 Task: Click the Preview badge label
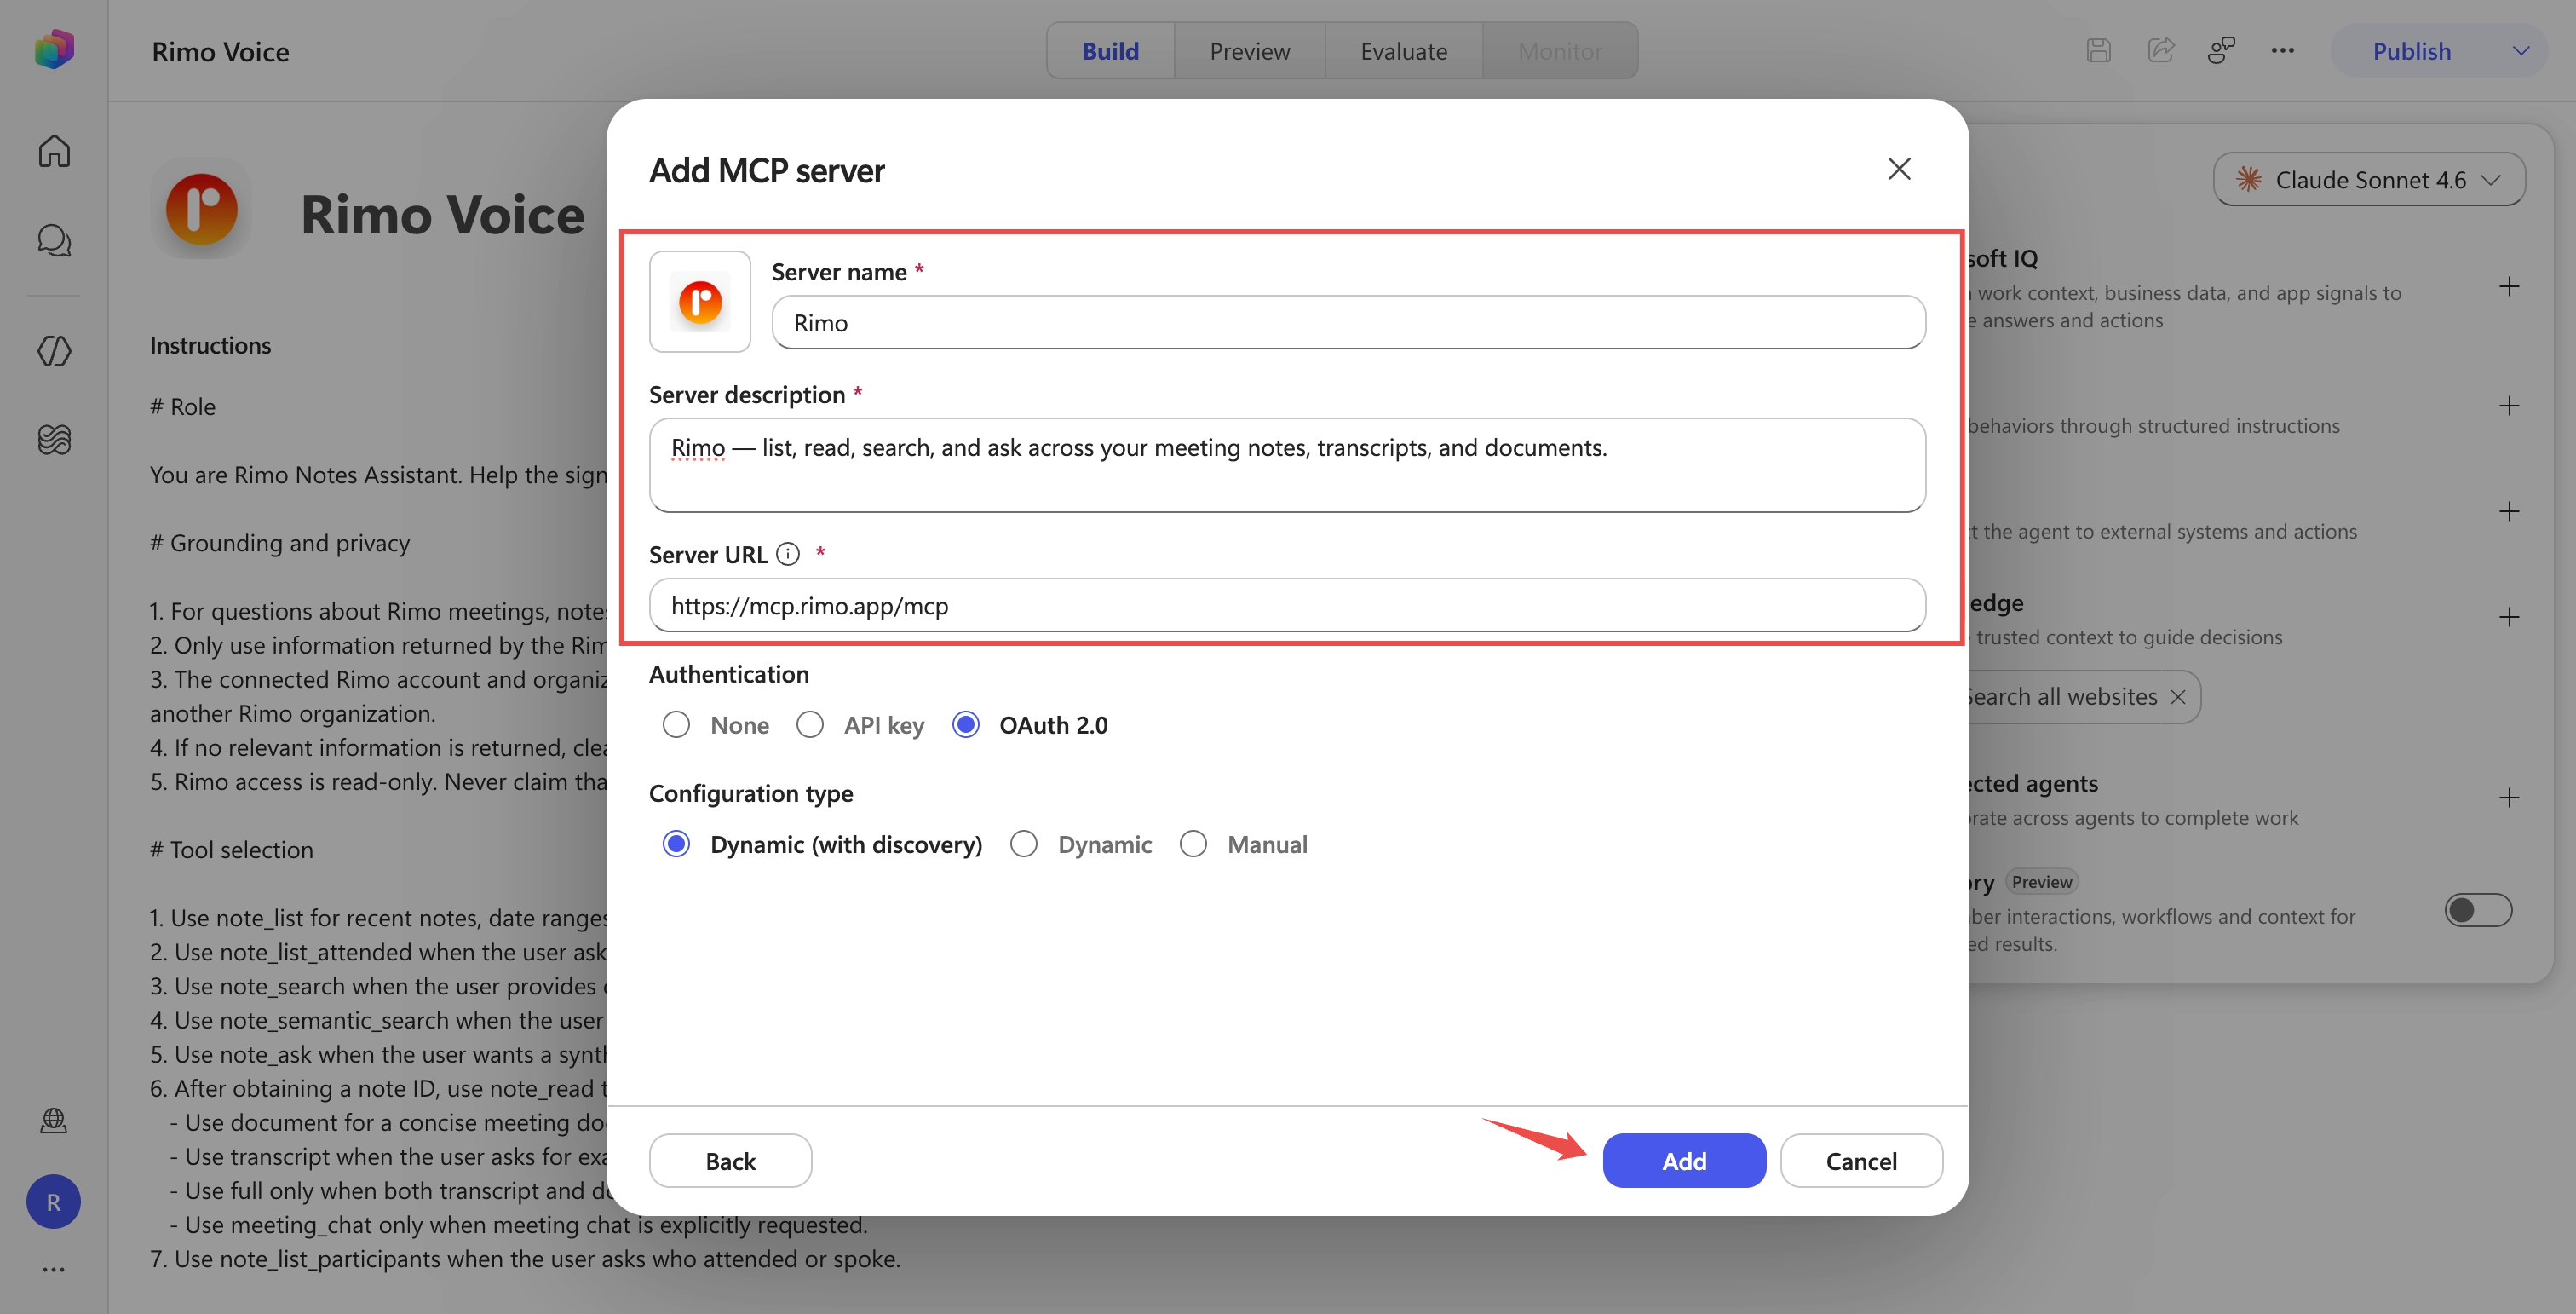(2041, 882)
